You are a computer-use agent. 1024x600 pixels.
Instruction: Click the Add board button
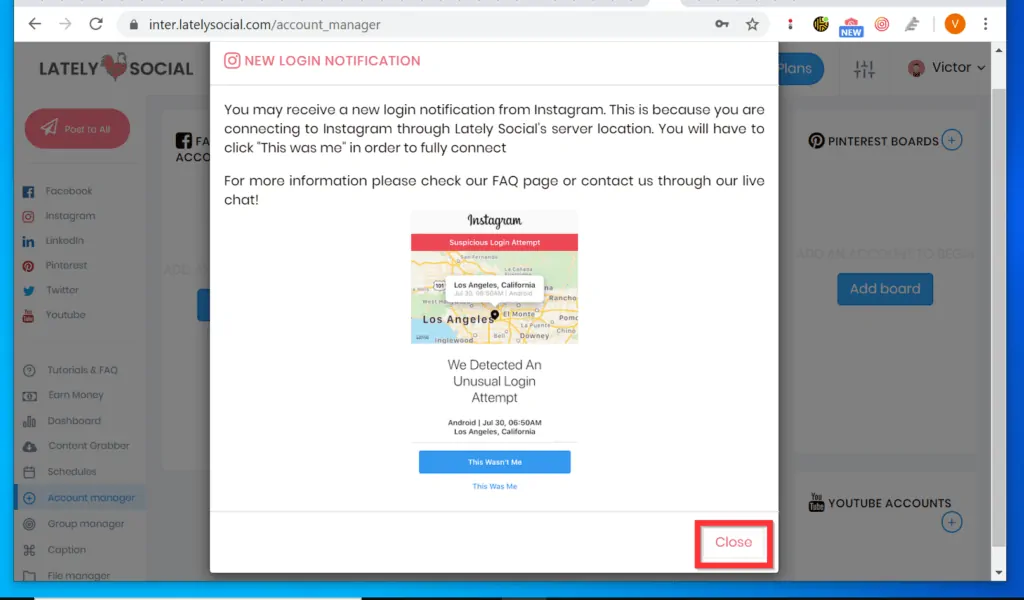tap(885, 289)
